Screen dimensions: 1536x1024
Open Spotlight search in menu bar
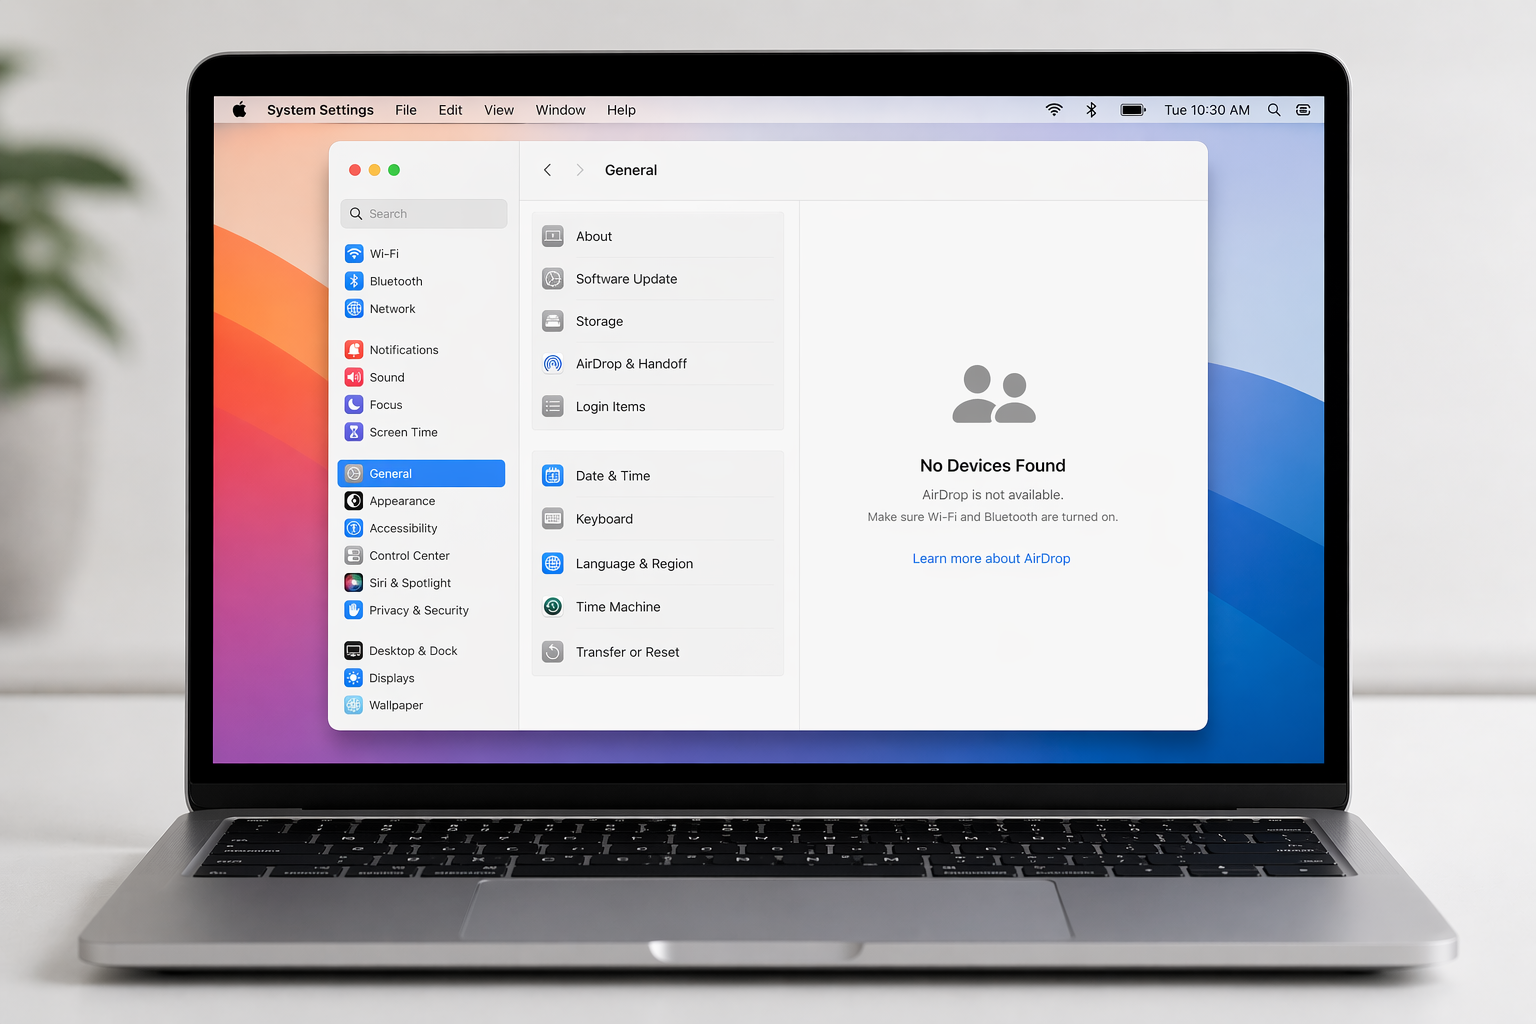click(x=1274, y=110)
